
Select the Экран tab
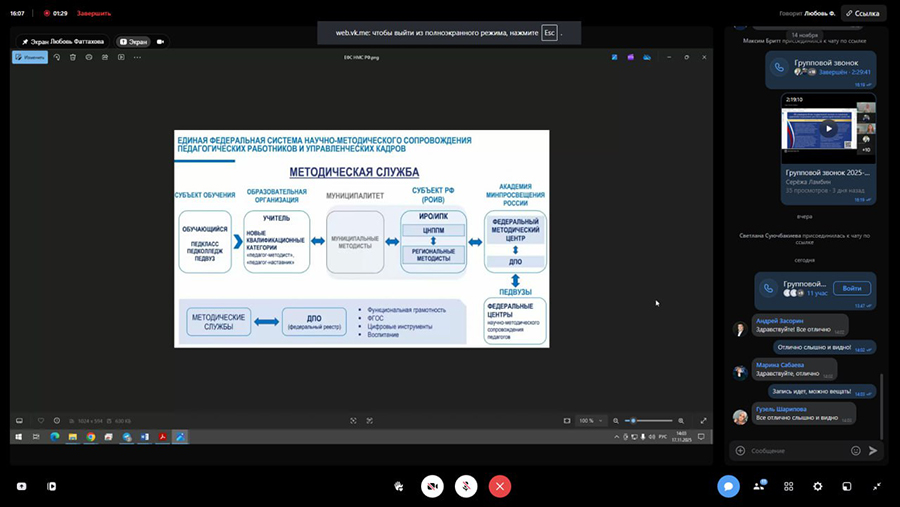click(133, 42)
